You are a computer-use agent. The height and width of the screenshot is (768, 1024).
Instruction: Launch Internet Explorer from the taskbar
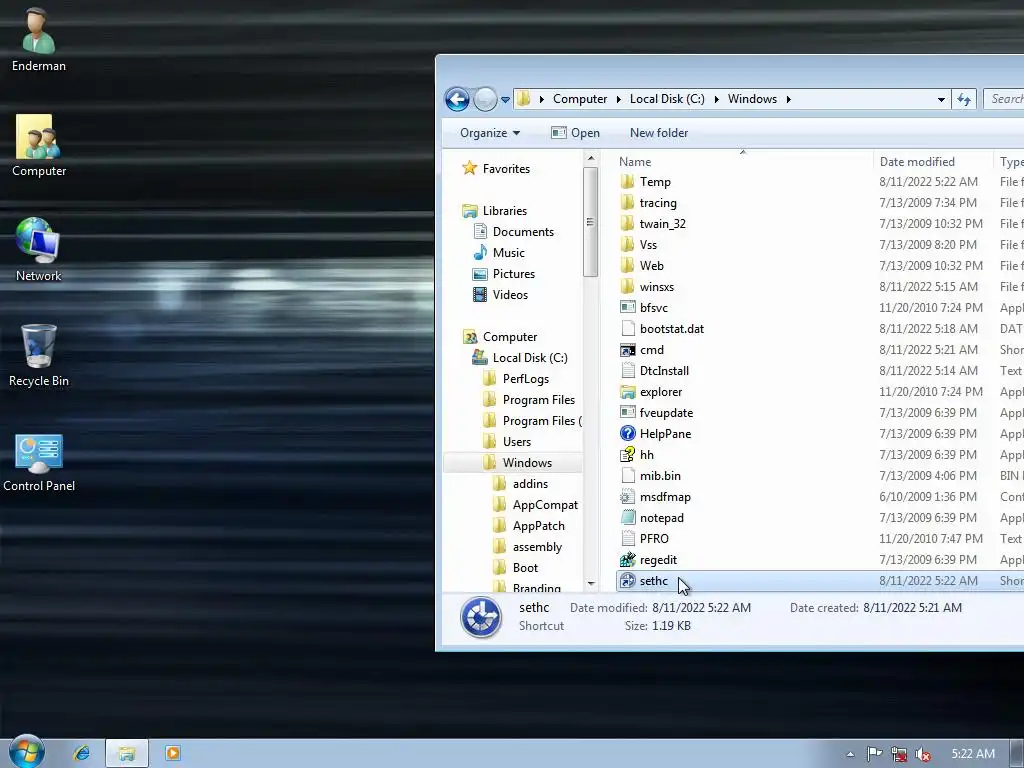click(x=82, y=753)
